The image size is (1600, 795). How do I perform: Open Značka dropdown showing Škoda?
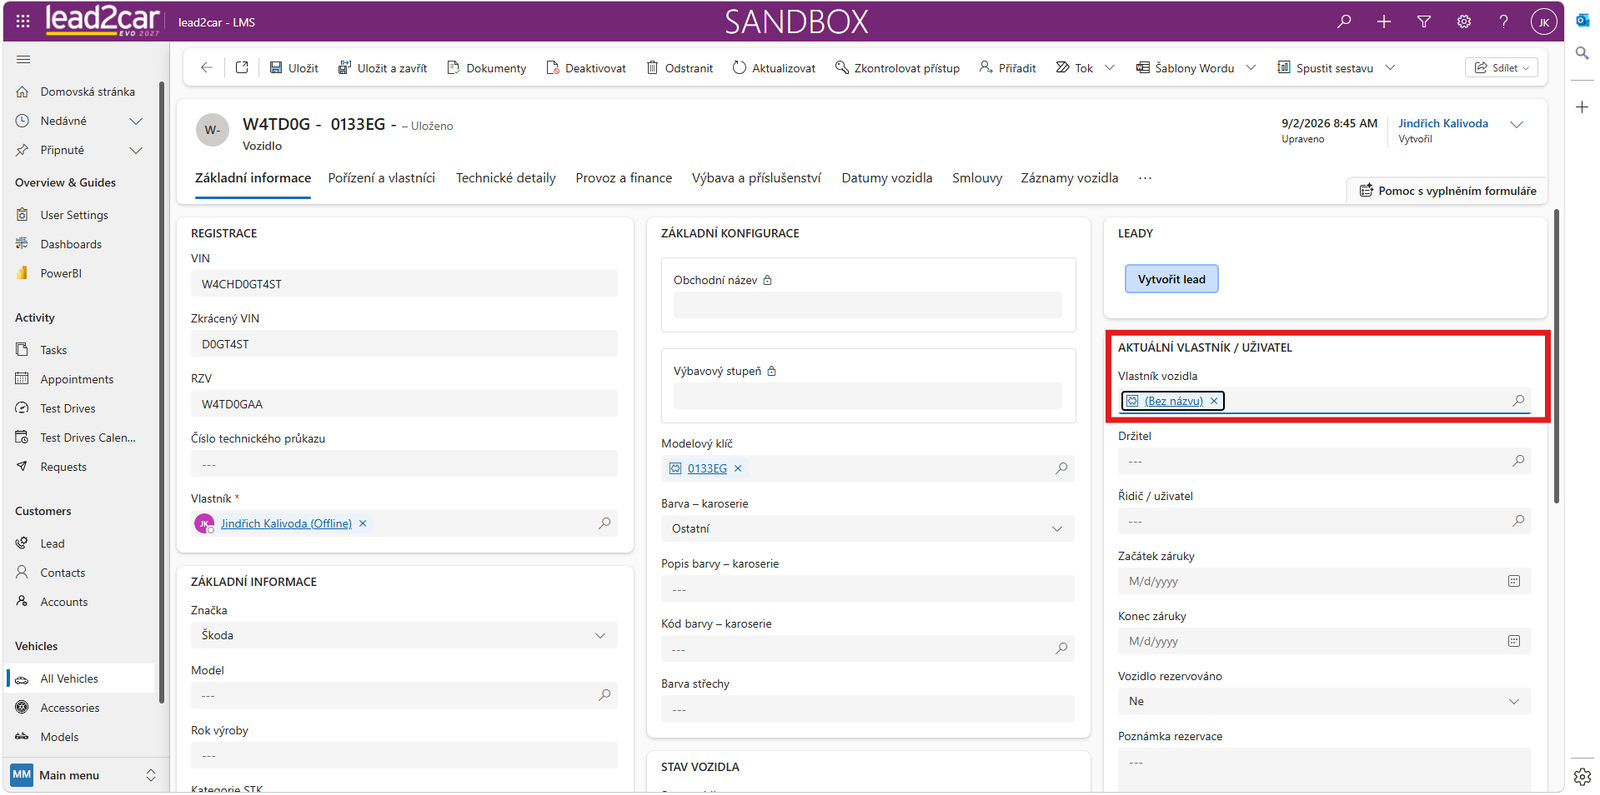click(x=404, y=636)
